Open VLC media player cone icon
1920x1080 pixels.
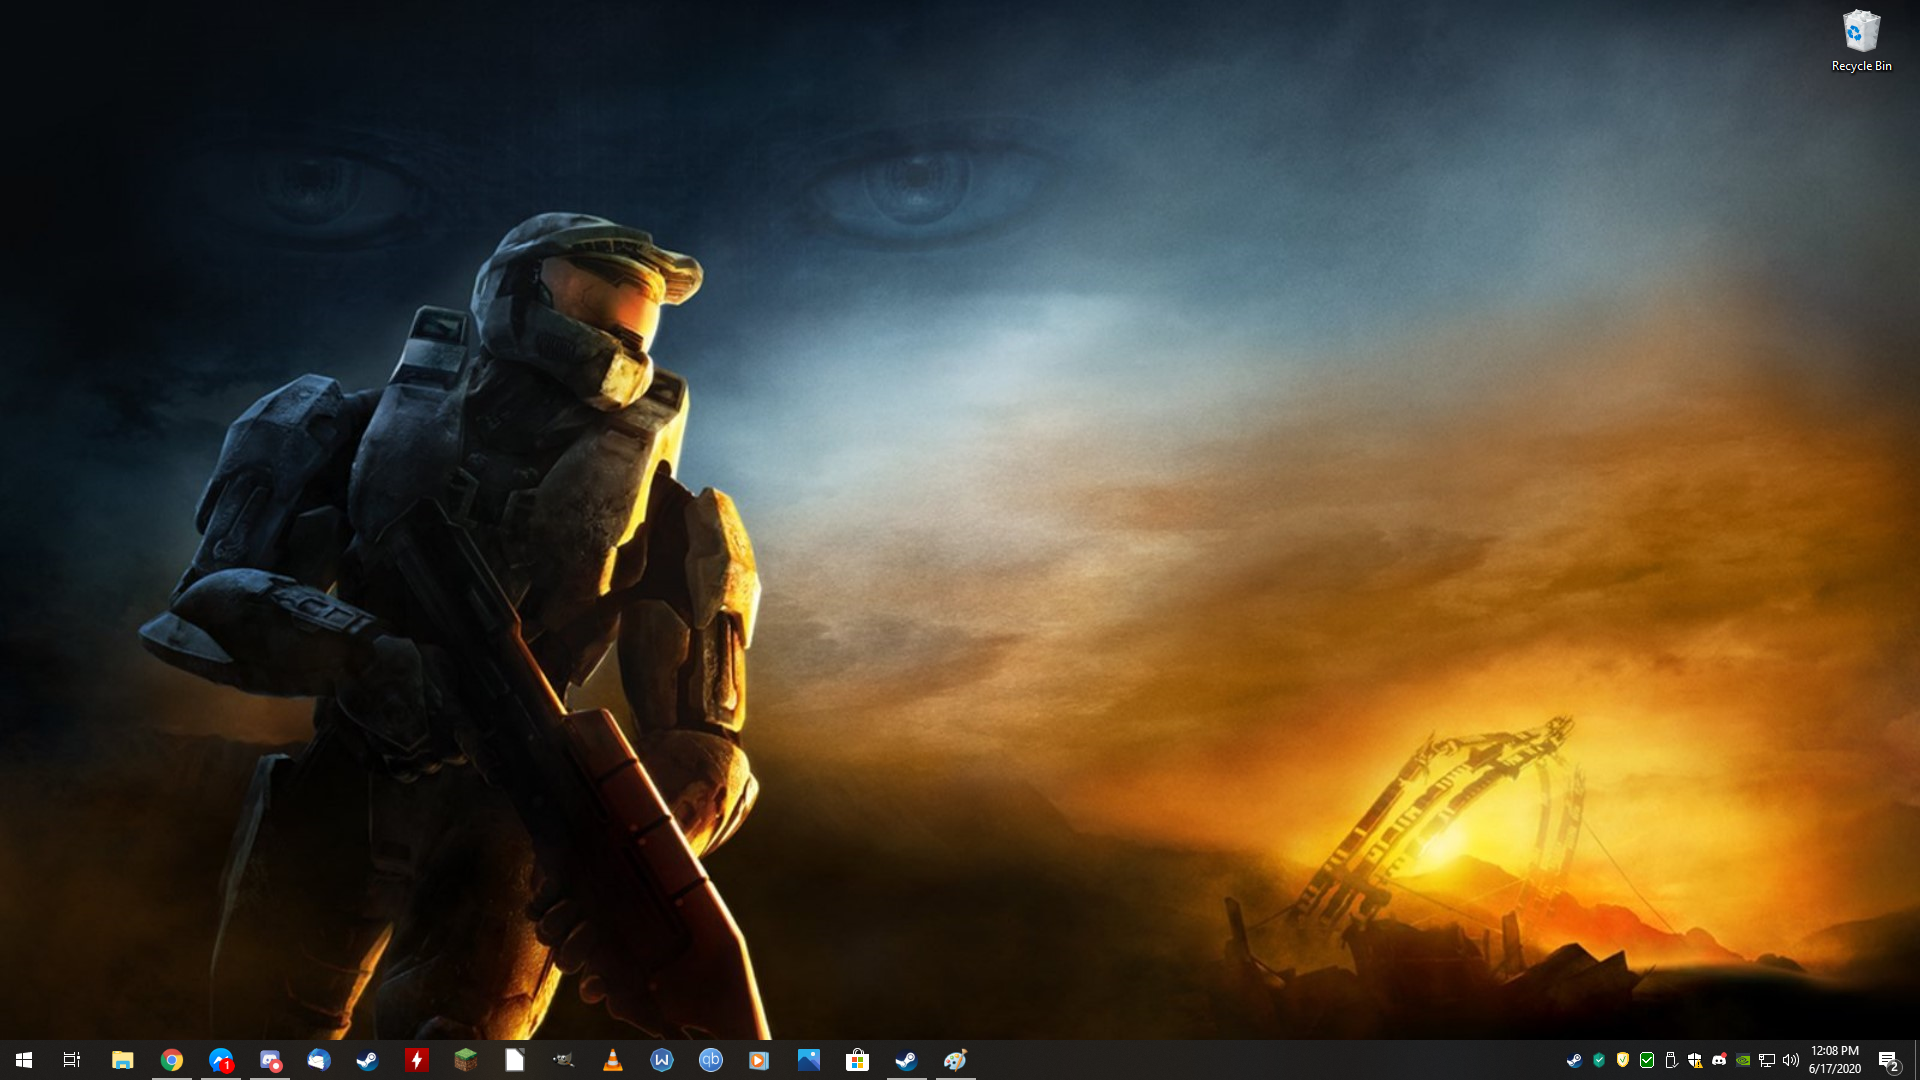pos(613,1060)
